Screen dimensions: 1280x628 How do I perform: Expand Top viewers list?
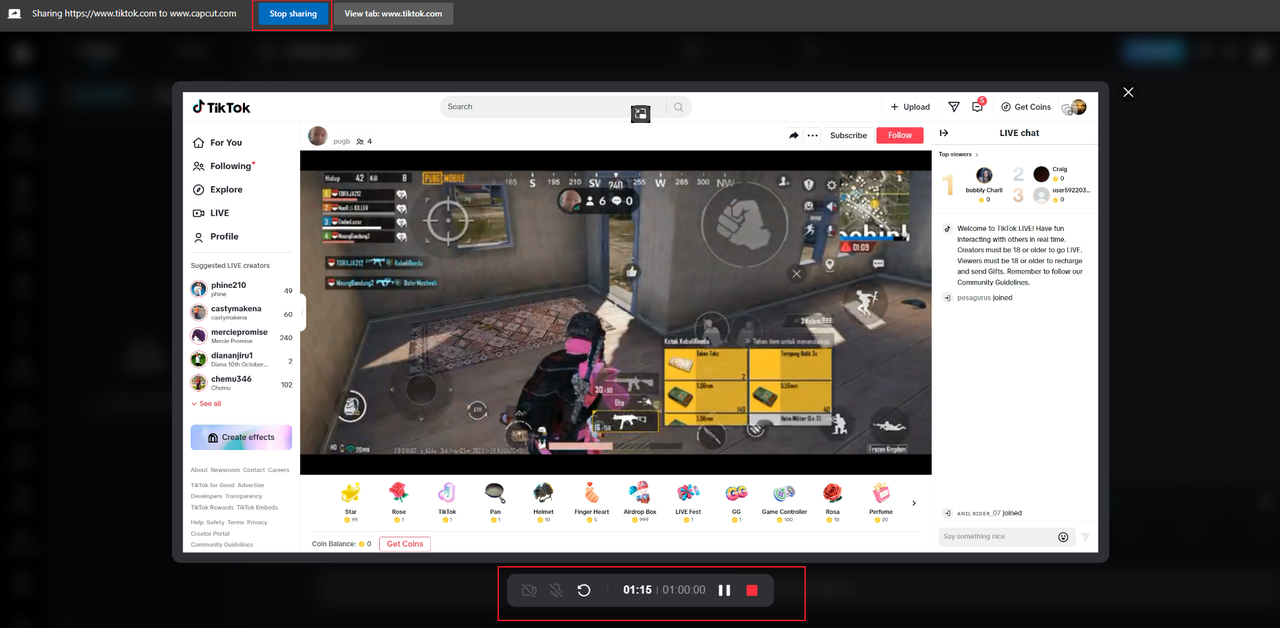(x=958, y=154)
